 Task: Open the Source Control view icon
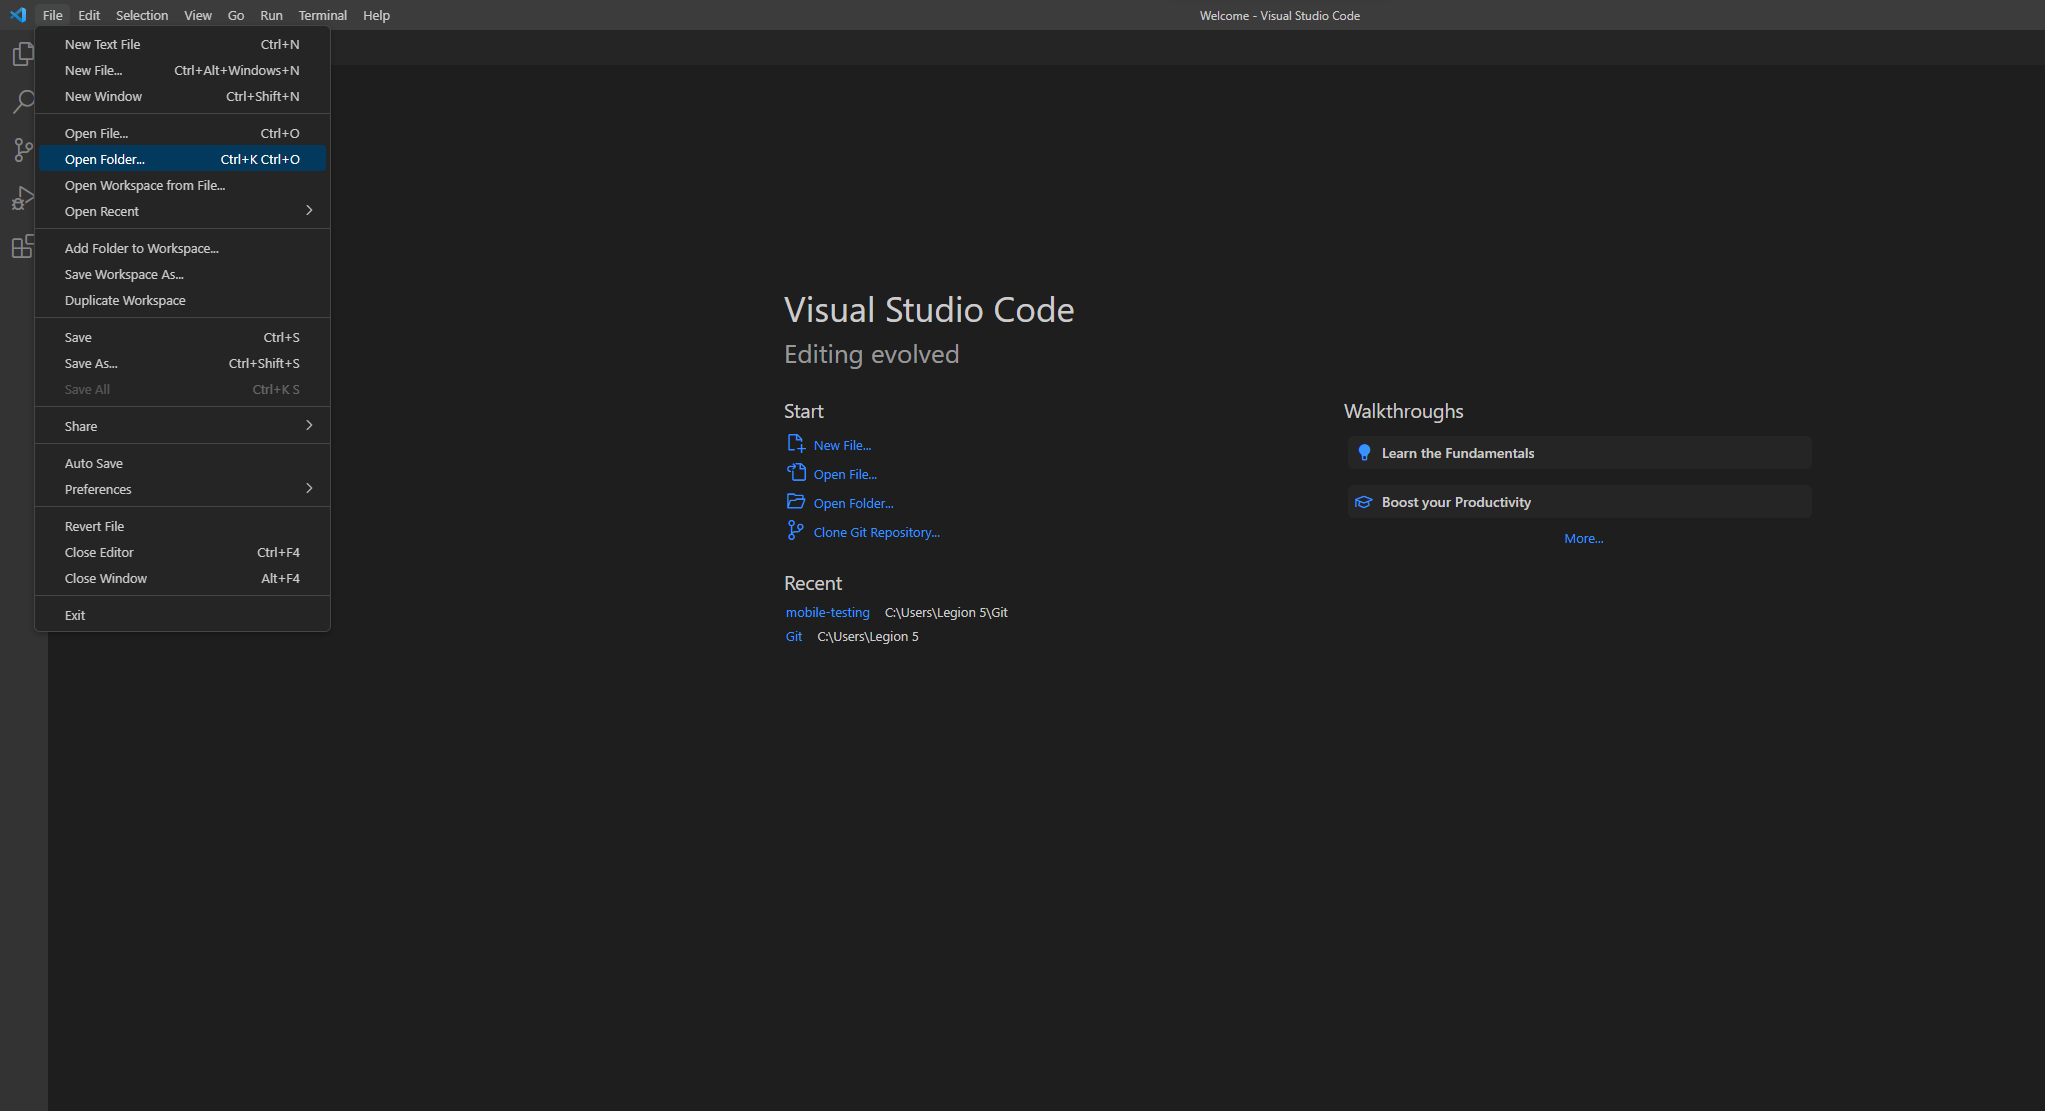23,149
